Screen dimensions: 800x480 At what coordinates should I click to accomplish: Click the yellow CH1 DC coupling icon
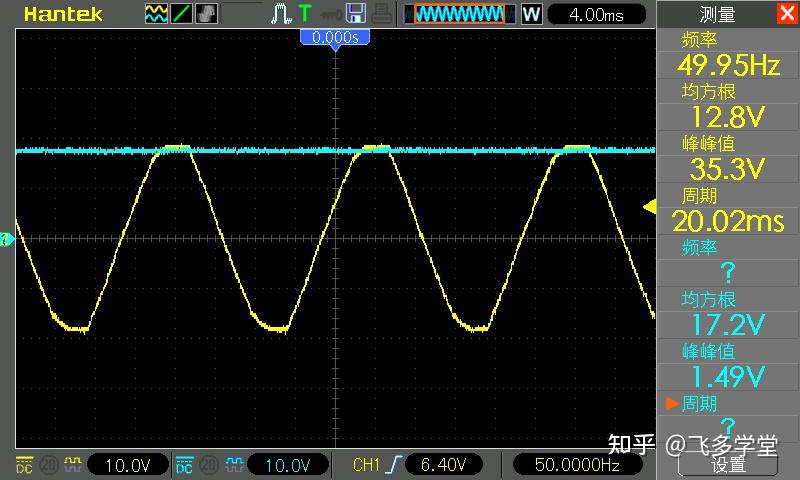point(24,465)
